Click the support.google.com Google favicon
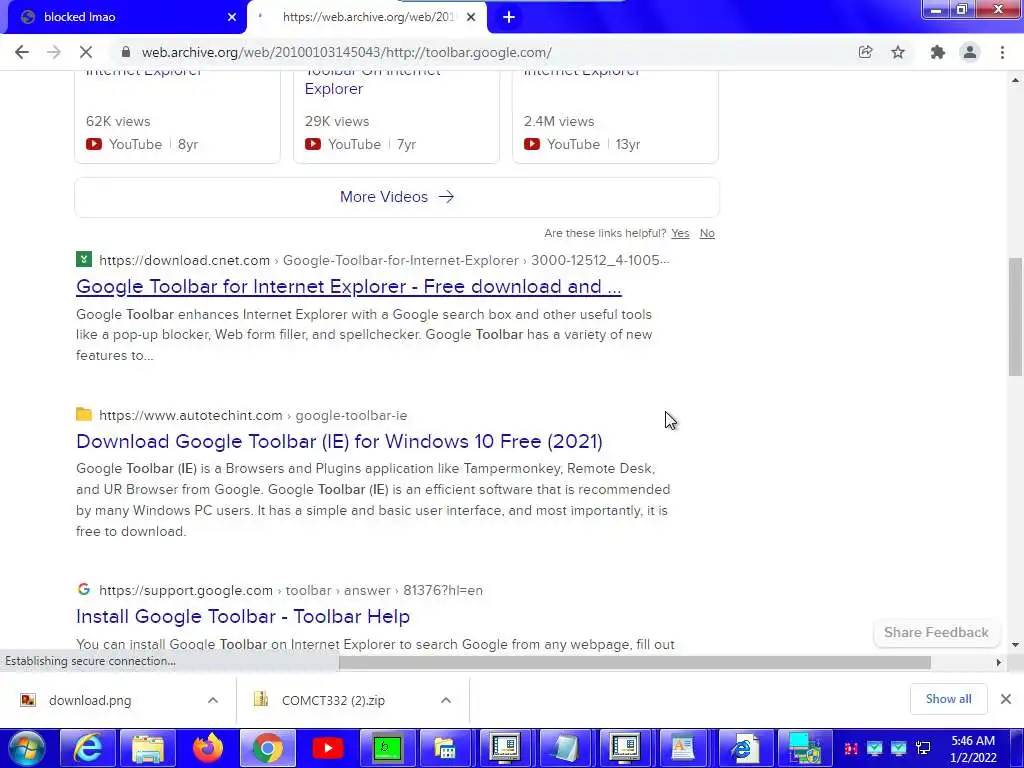Viewport: 1024px width, 768px height. coord(84,589)
